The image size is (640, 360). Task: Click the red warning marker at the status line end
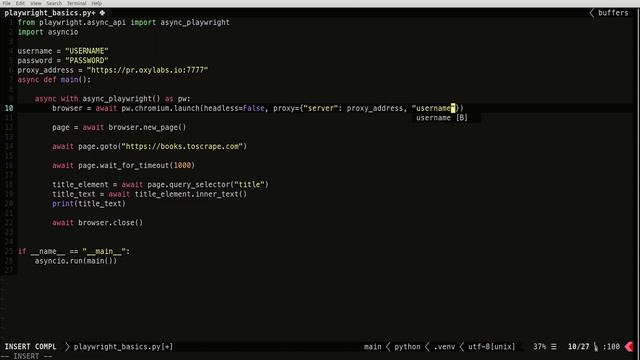(x=629, y=347)
